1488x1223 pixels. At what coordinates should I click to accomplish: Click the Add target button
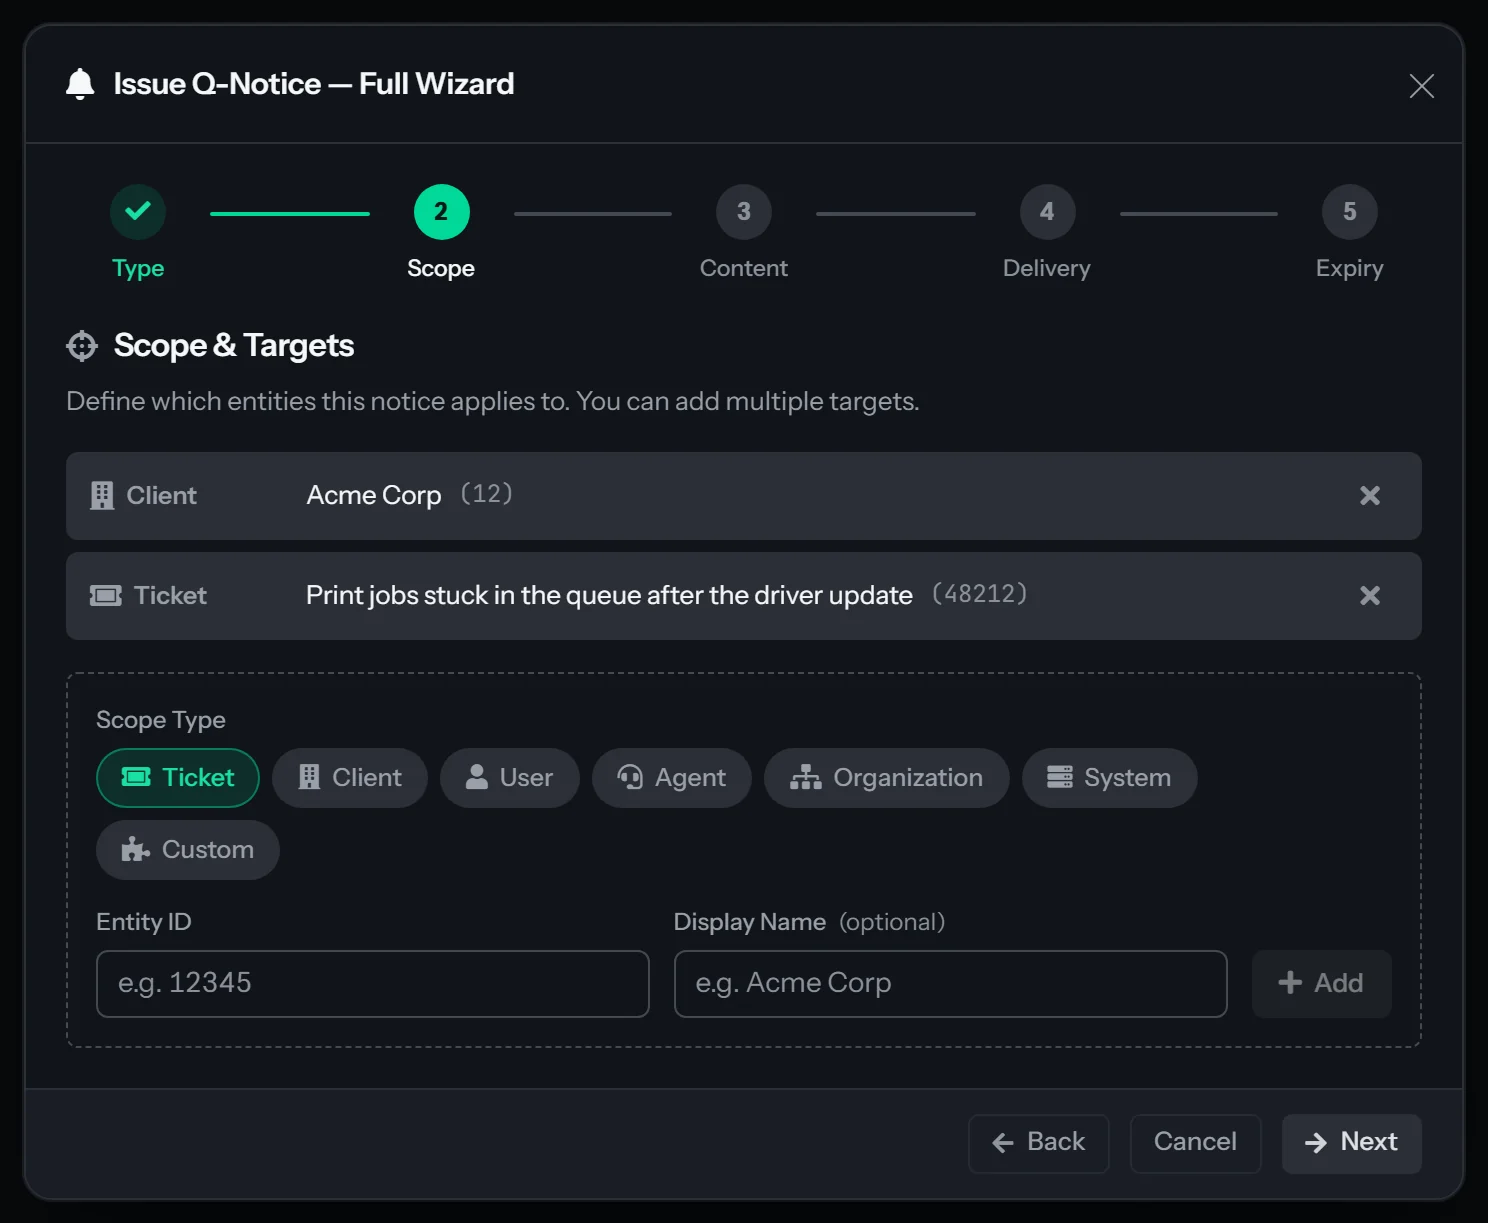1322,984
